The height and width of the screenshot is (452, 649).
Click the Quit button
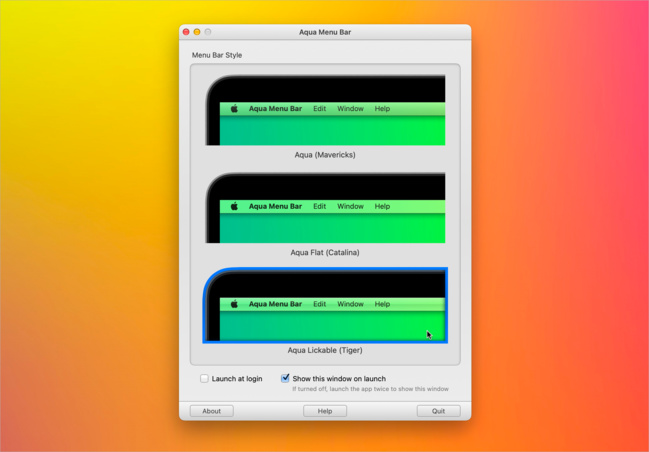click(438, 411)
